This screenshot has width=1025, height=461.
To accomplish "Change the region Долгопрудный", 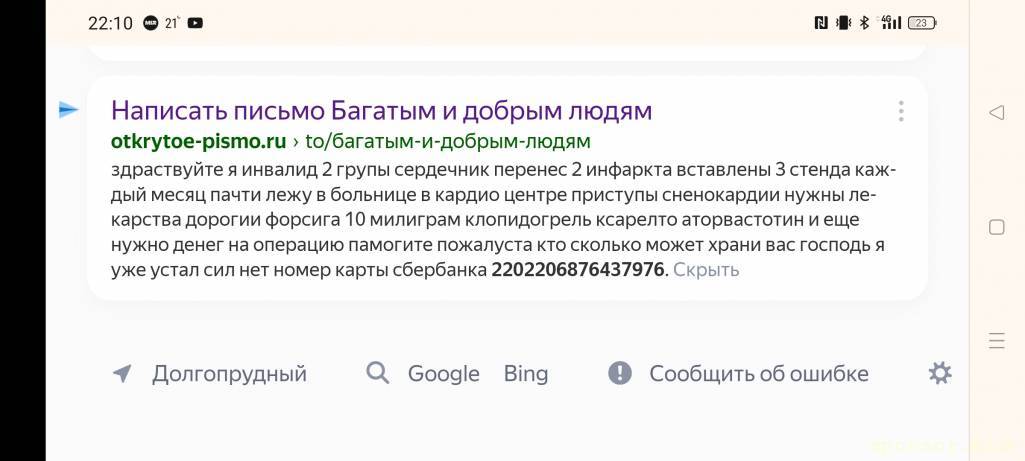I will (229, 374).
